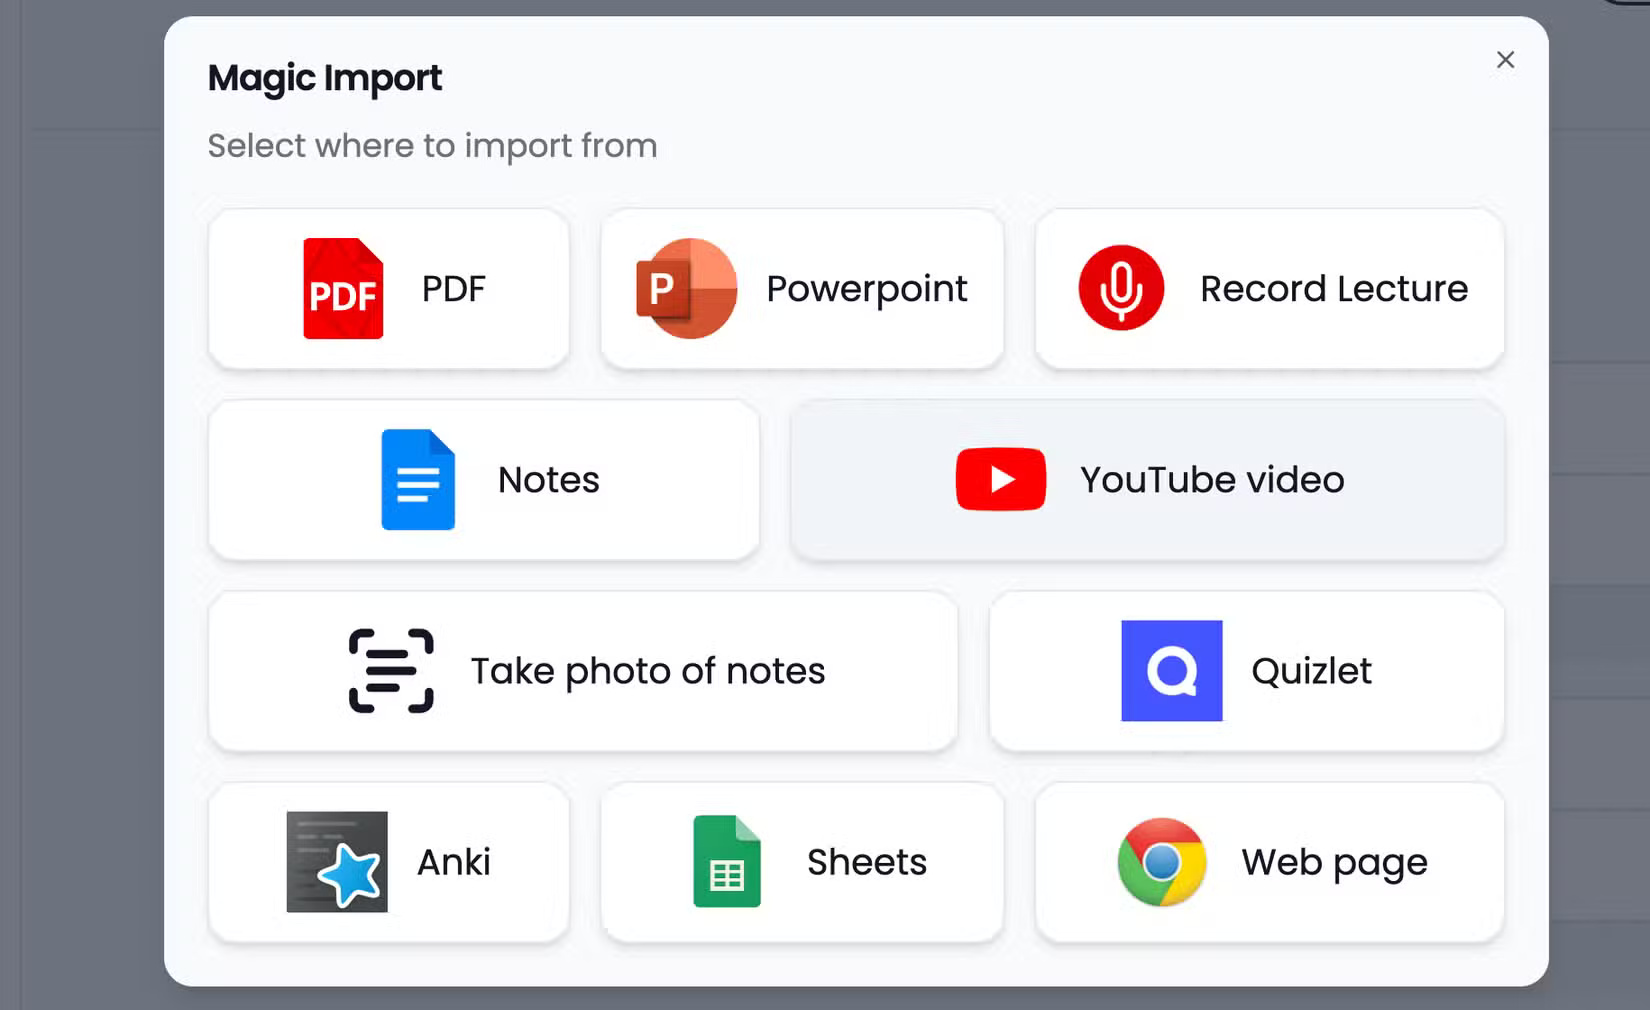The image size is (1650, 1010).
Task: Import flashcards from Quizlet
Action: click(x=1246, y=671)
